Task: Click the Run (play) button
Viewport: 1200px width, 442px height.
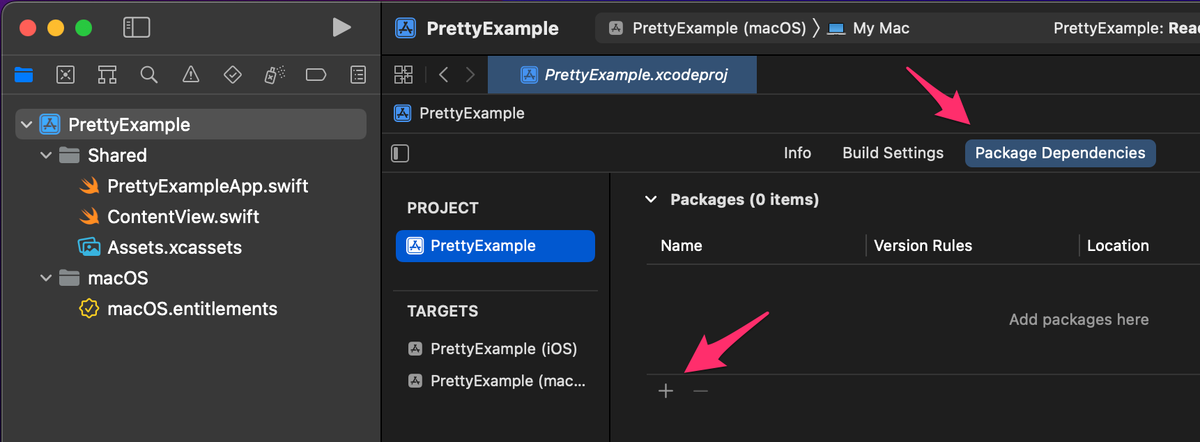Action: click(x=342, y=28)
